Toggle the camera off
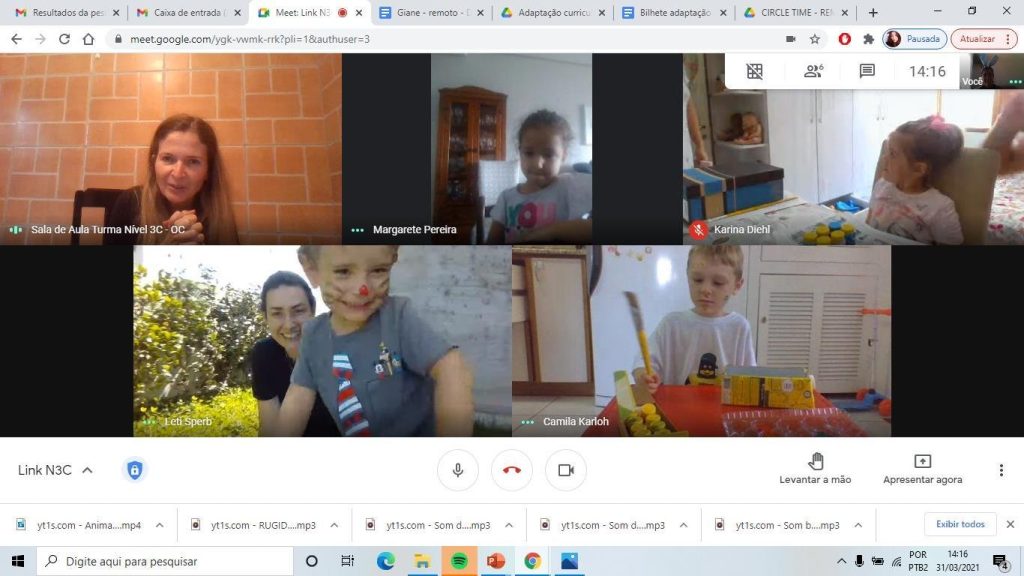 (x=566, y=470)
